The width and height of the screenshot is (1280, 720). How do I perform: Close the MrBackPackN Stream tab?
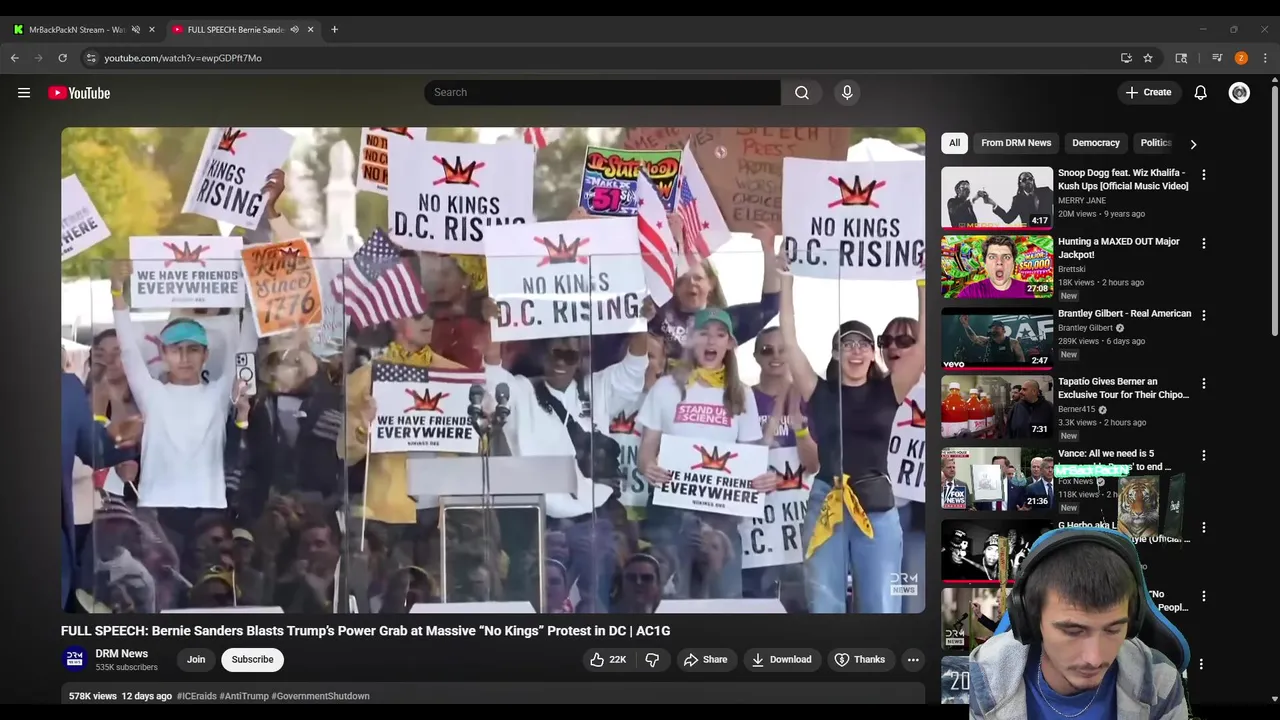pos(152,29)
